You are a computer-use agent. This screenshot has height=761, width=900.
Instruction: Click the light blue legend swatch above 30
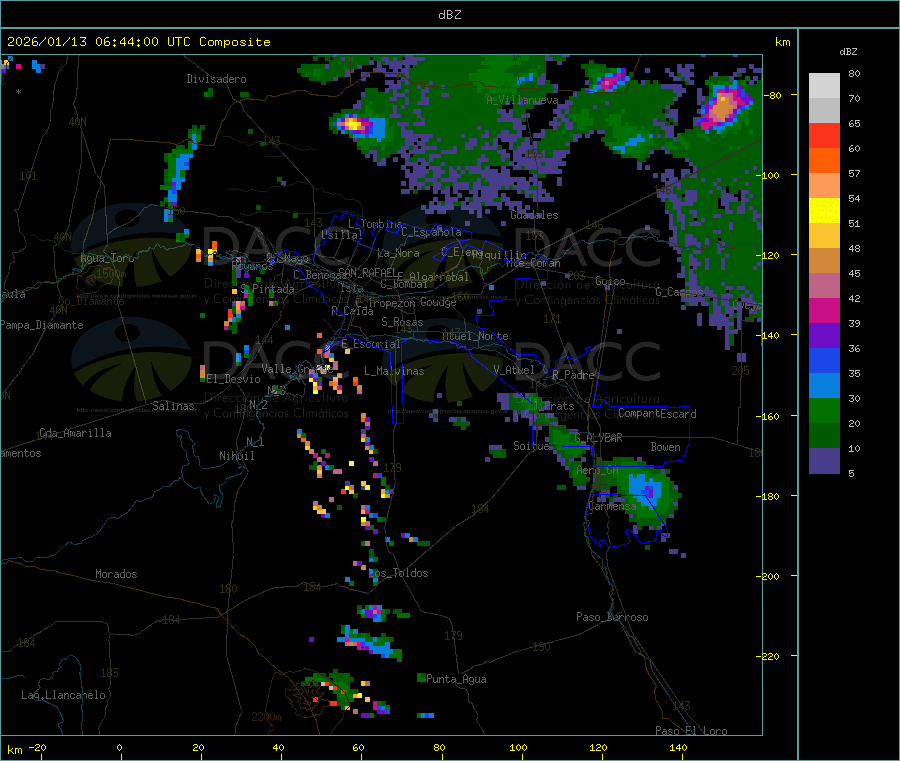(824, 386)
